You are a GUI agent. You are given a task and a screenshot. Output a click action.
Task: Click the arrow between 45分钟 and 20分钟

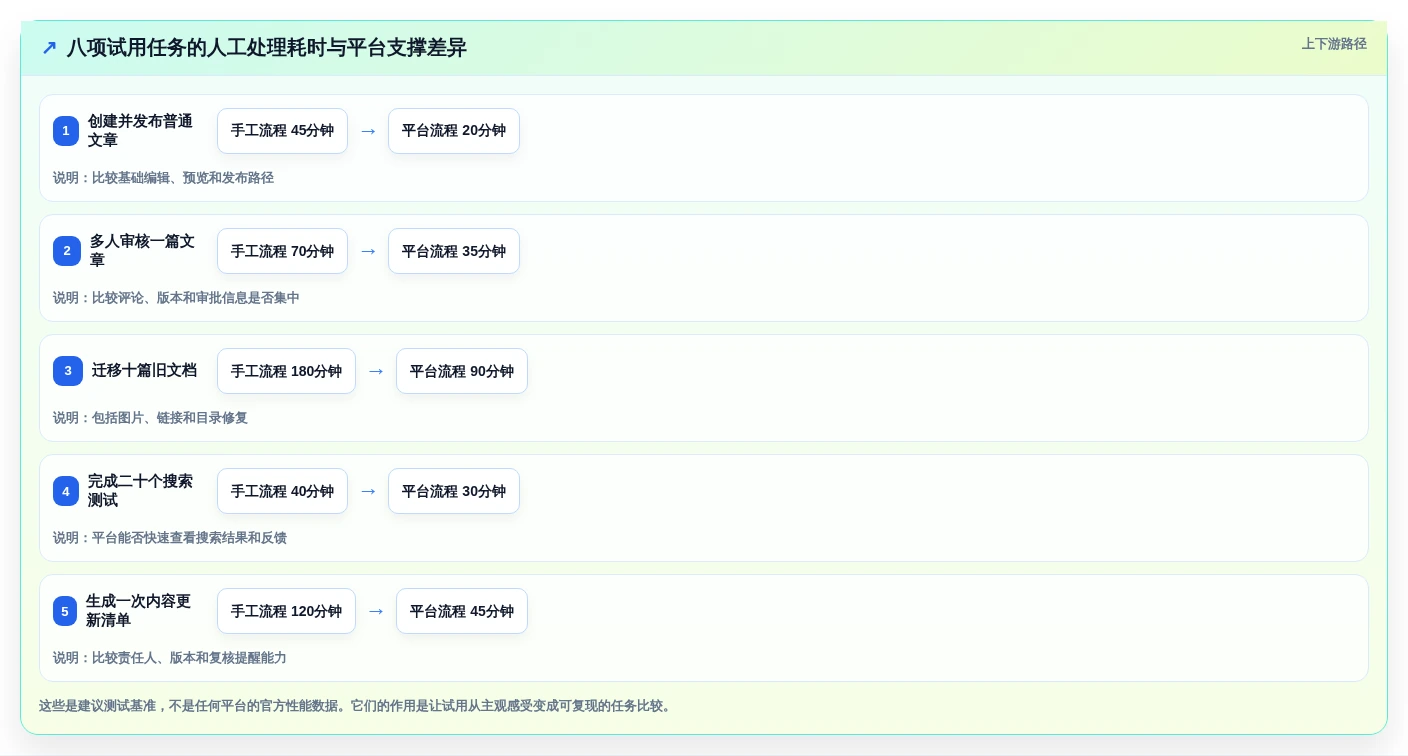coord(368,131)
